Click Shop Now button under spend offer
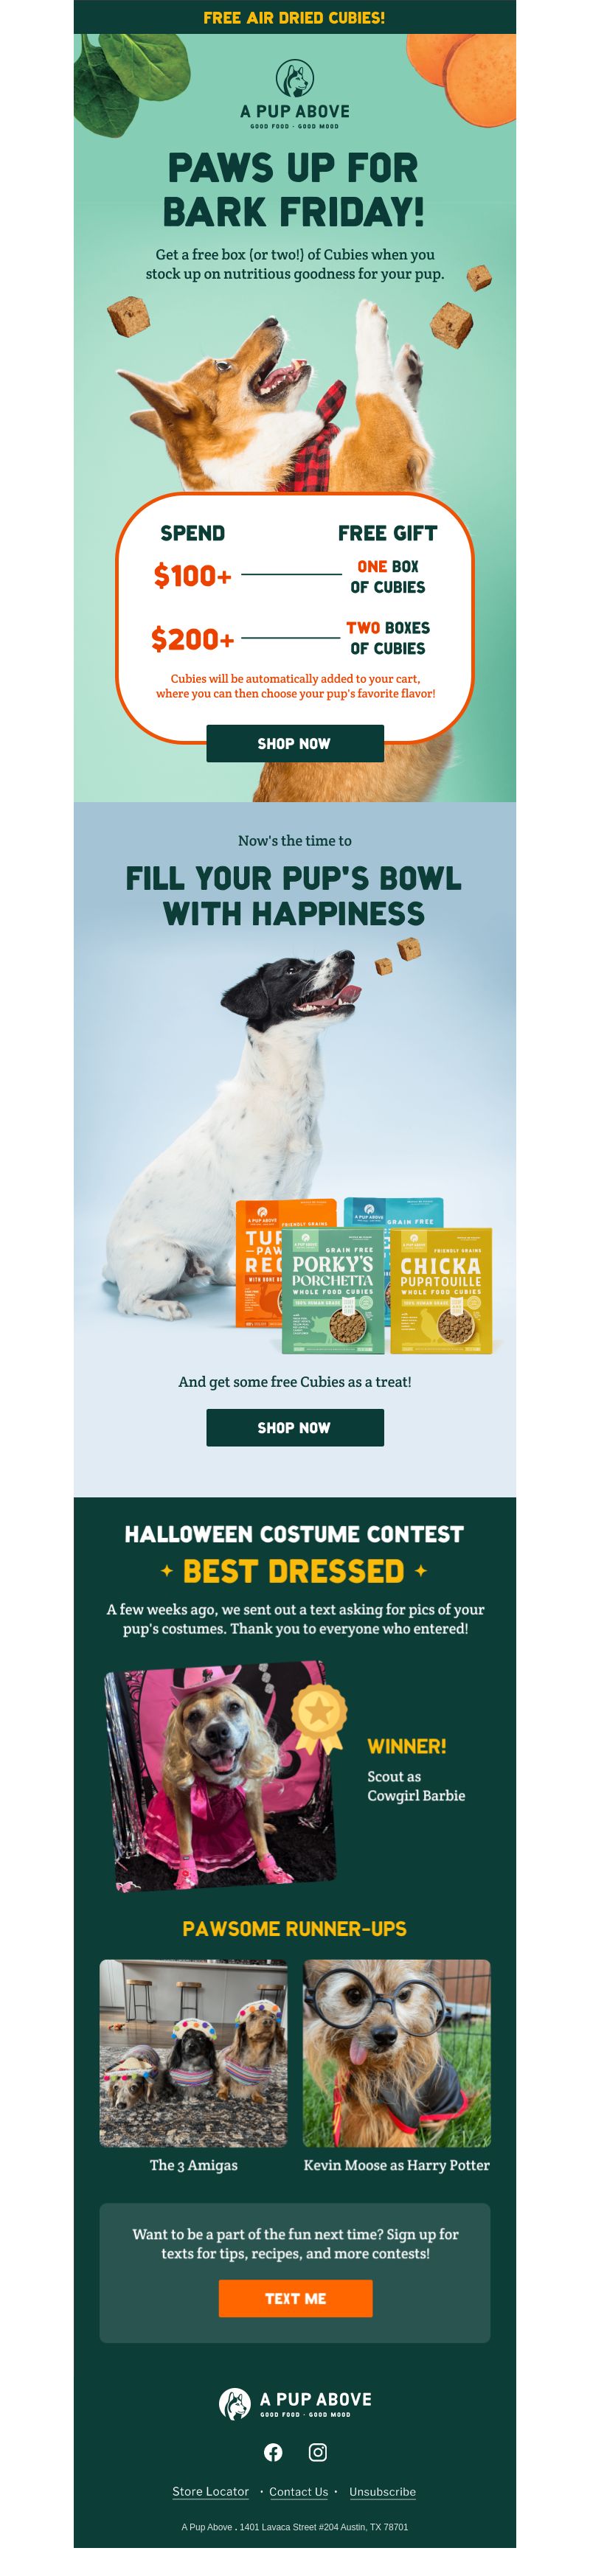 pos(295,743)
